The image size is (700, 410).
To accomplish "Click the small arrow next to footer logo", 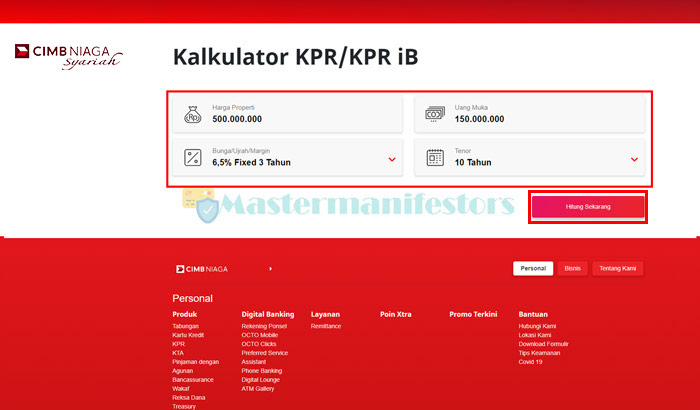I will coord(271,269).
